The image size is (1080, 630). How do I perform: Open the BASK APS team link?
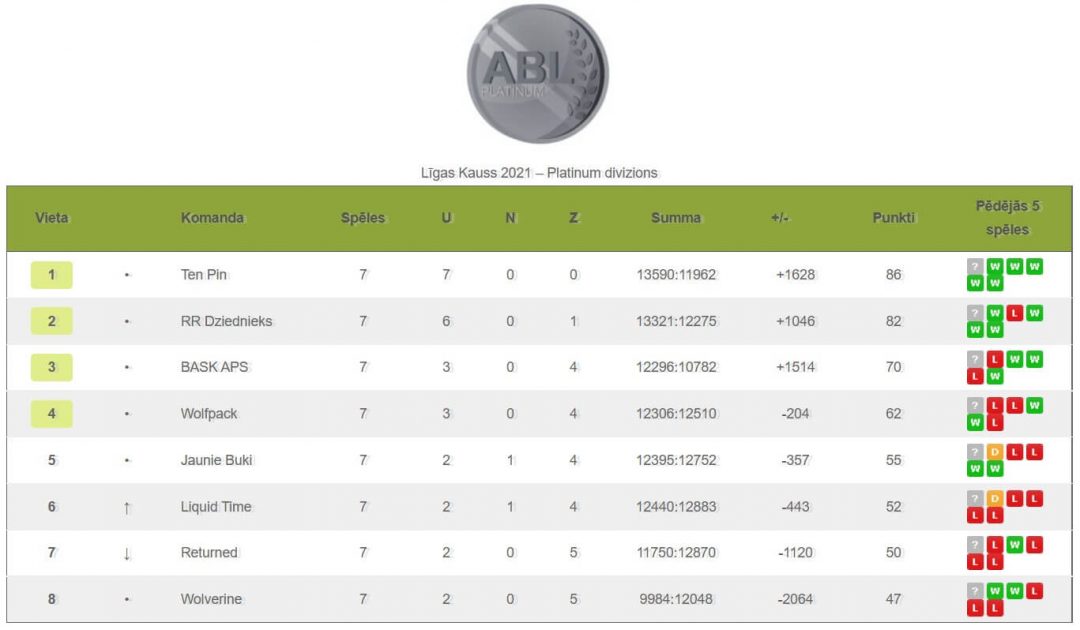tap(214, 367)
